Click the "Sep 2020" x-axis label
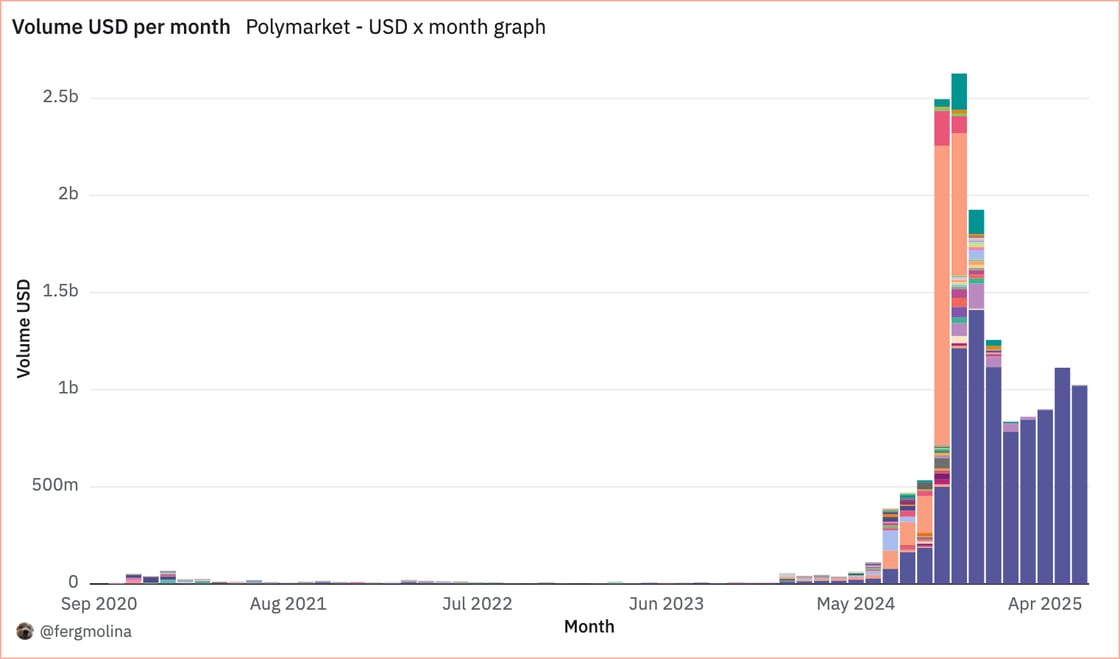Screen dimensions: 1120x659 click(99, 604)
